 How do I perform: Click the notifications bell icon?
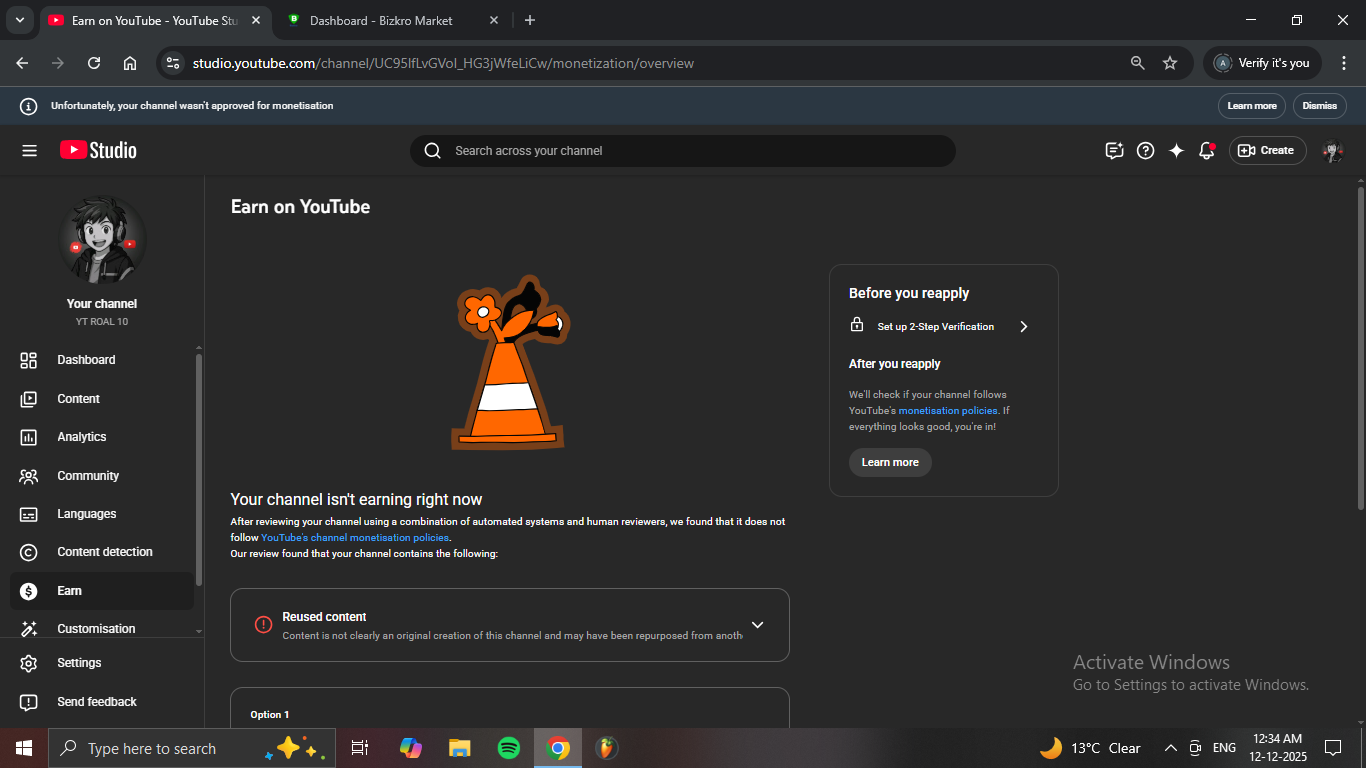1207,150
